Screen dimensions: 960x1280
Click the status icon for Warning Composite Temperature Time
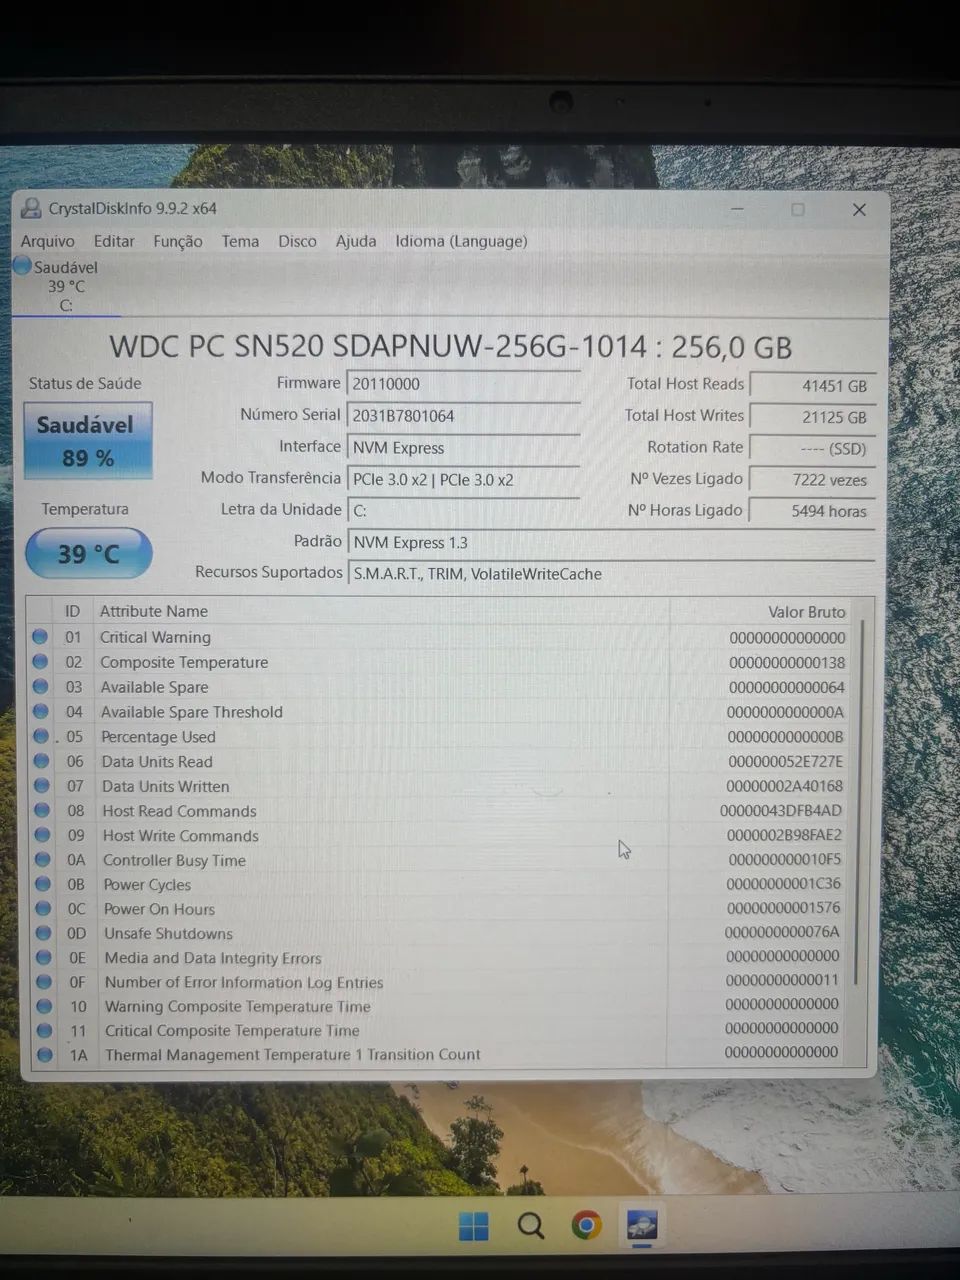click(45, 1007)
